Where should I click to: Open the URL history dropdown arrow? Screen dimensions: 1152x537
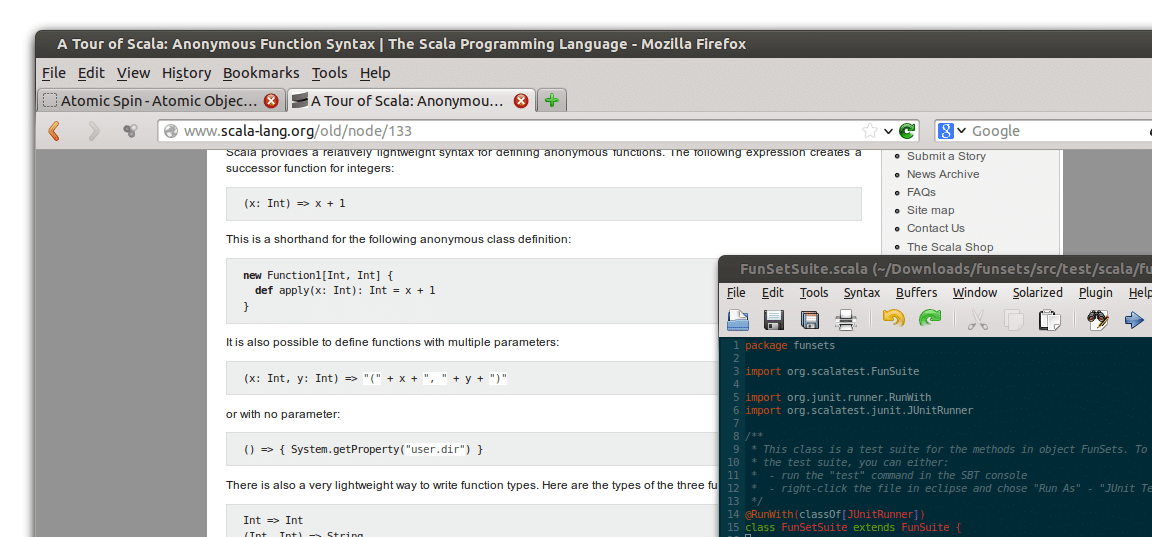point(888,131)
